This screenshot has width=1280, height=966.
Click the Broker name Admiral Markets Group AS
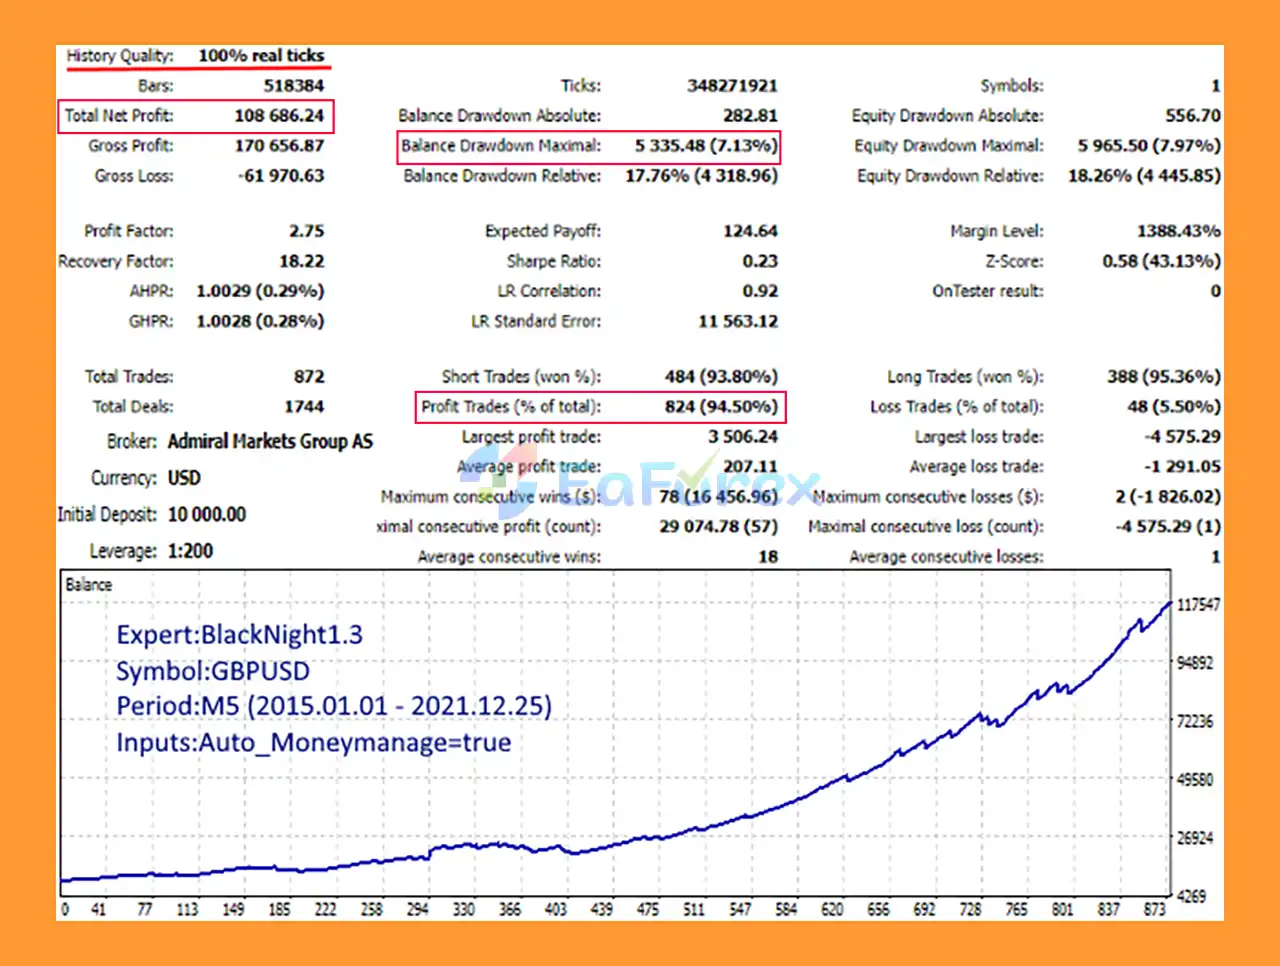click(x=270, y=441)
